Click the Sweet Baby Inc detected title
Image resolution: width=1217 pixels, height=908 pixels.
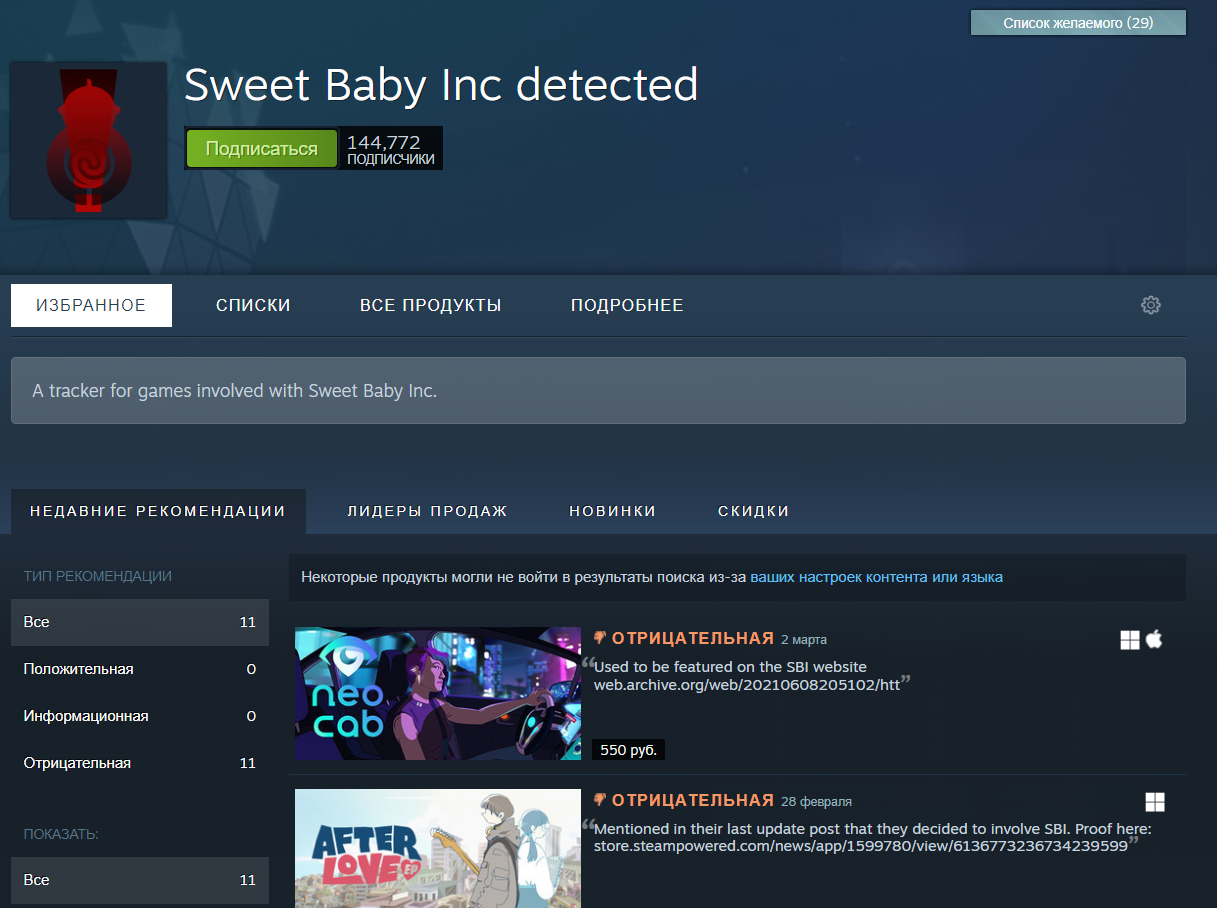441,85
